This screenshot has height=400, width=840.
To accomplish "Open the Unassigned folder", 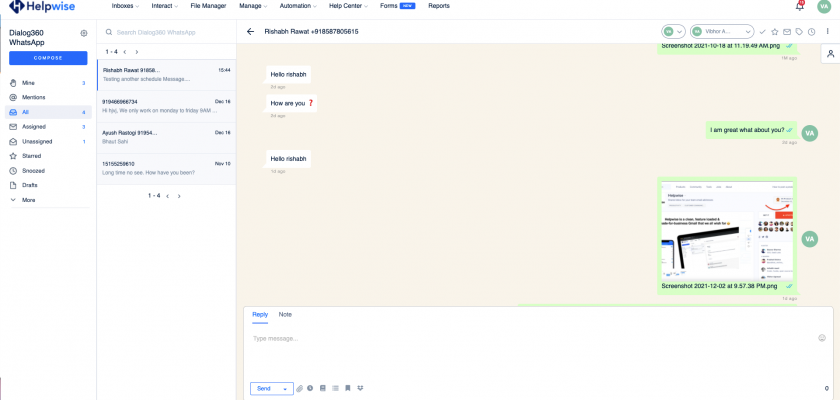I will point(37,141).
